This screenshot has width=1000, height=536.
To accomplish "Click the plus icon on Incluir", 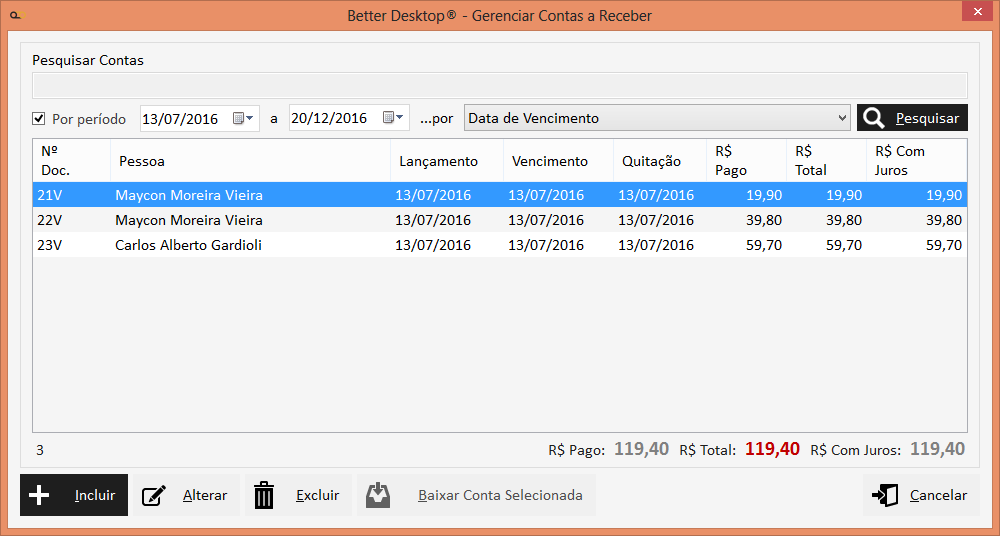I will pos(40,495).
